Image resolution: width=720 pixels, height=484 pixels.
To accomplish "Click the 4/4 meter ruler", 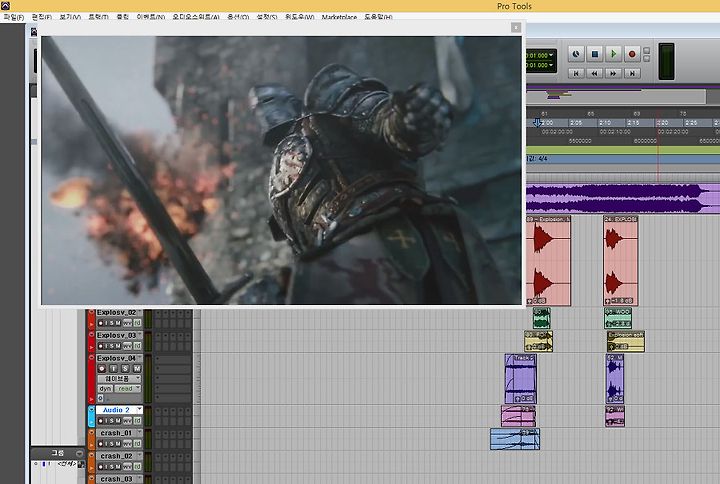I will point(623,159).
